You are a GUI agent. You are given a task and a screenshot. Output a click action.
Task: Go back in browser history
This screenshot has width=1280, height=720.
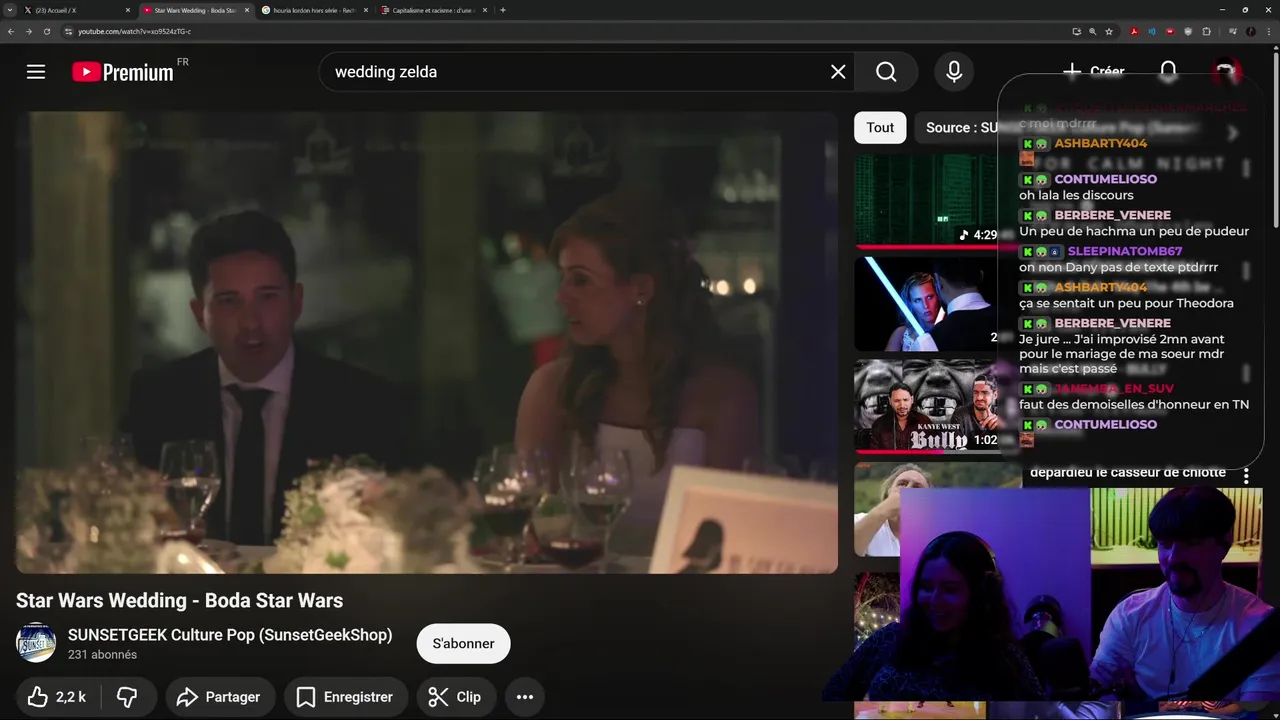(11, 31)
